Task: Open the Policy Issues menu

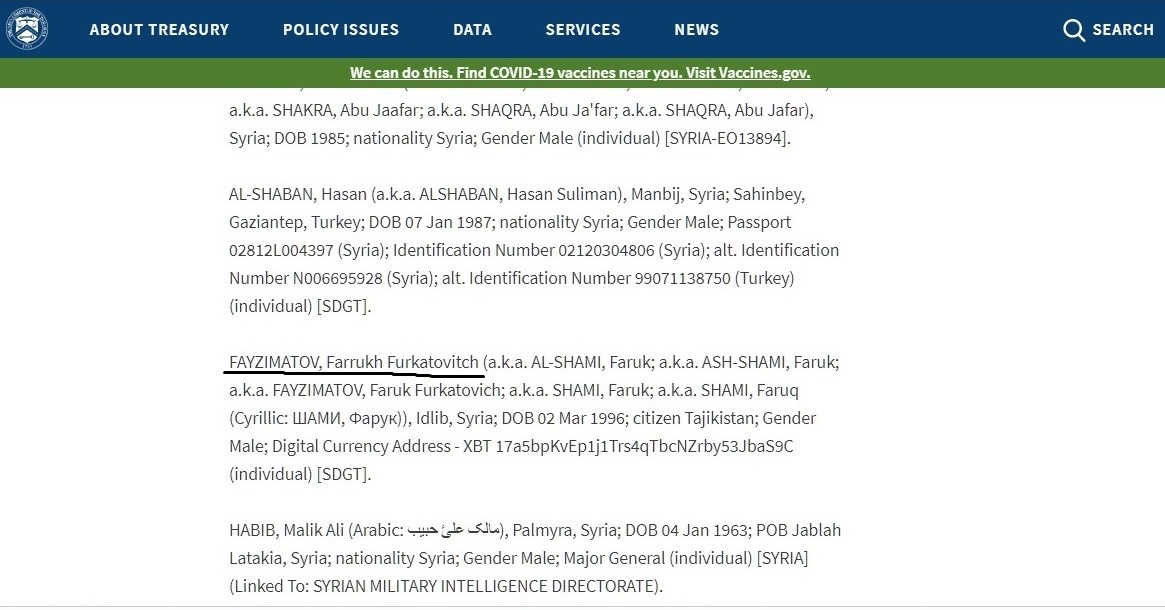Action: [341, 30]
